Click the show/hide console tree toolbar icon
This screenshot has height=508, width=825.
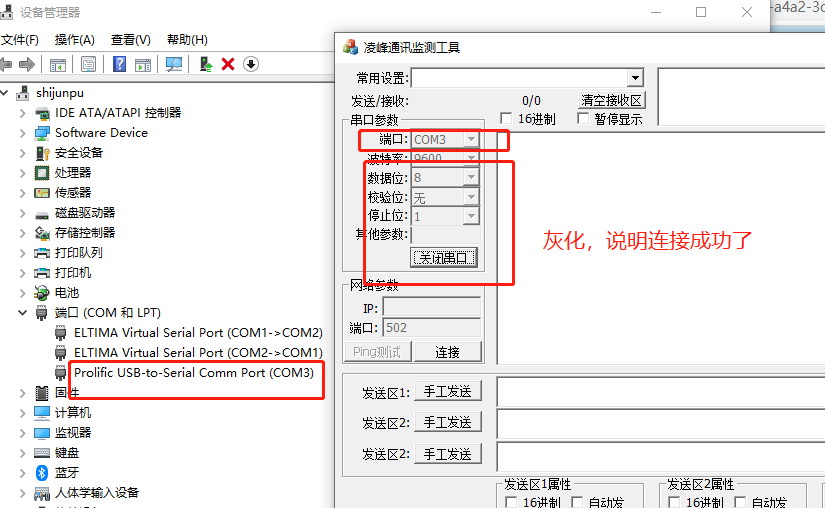(57, 65)
